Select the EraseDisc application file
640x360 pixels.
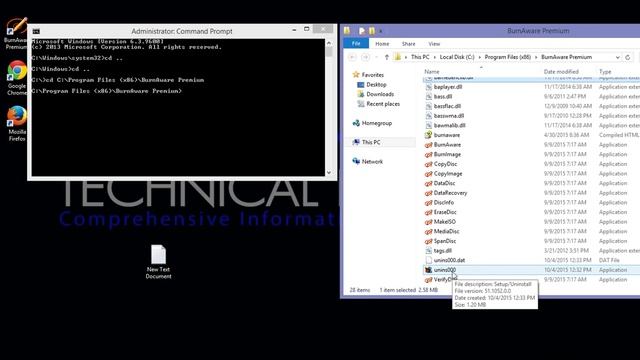[445, 212]
